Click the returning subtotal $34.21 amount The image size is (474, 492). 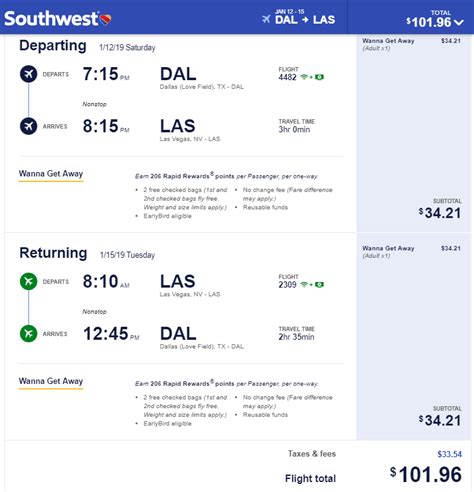(440, 421)
